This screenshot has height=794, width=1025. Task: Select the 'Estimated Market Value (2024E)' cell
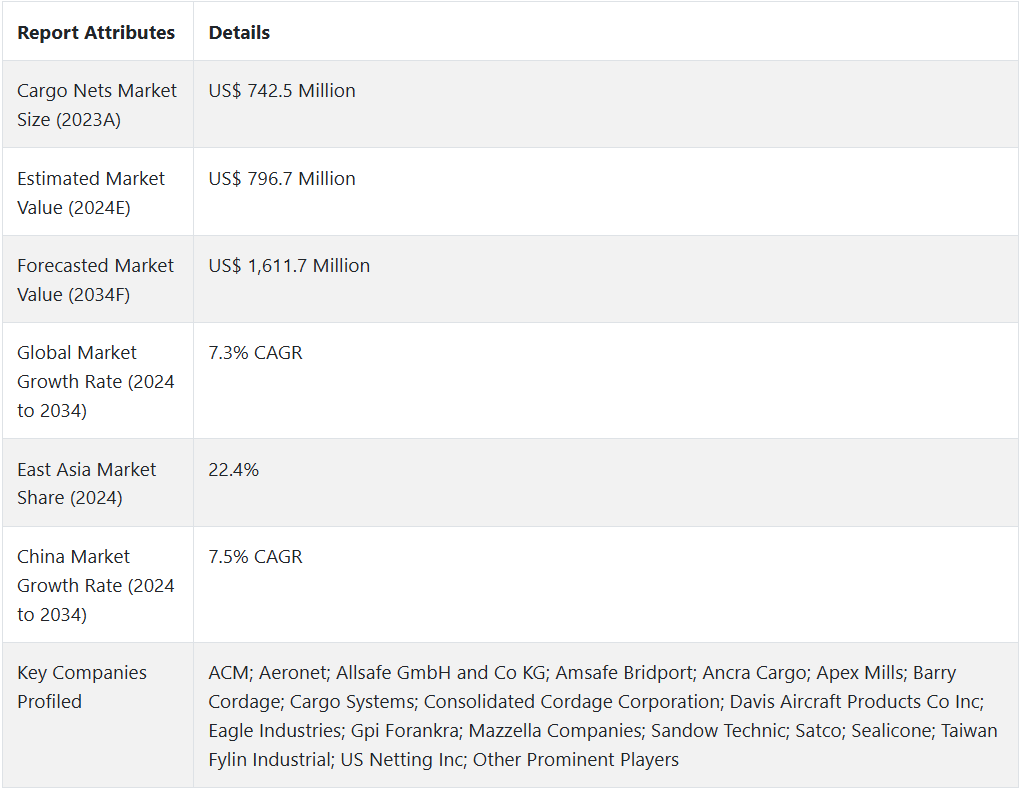pos(98,192)
